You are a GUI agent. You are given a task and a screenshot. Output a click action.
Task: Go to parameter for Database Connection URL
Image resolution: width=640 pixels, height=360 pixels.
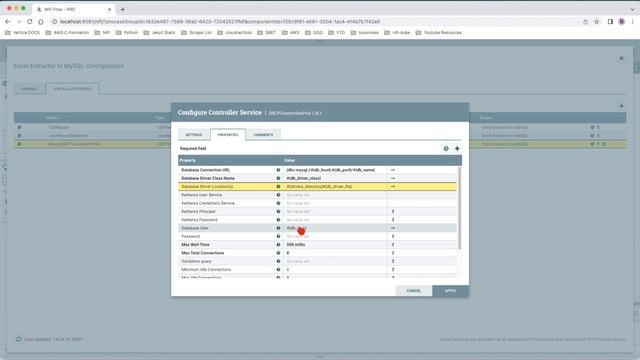coord(393,170)
